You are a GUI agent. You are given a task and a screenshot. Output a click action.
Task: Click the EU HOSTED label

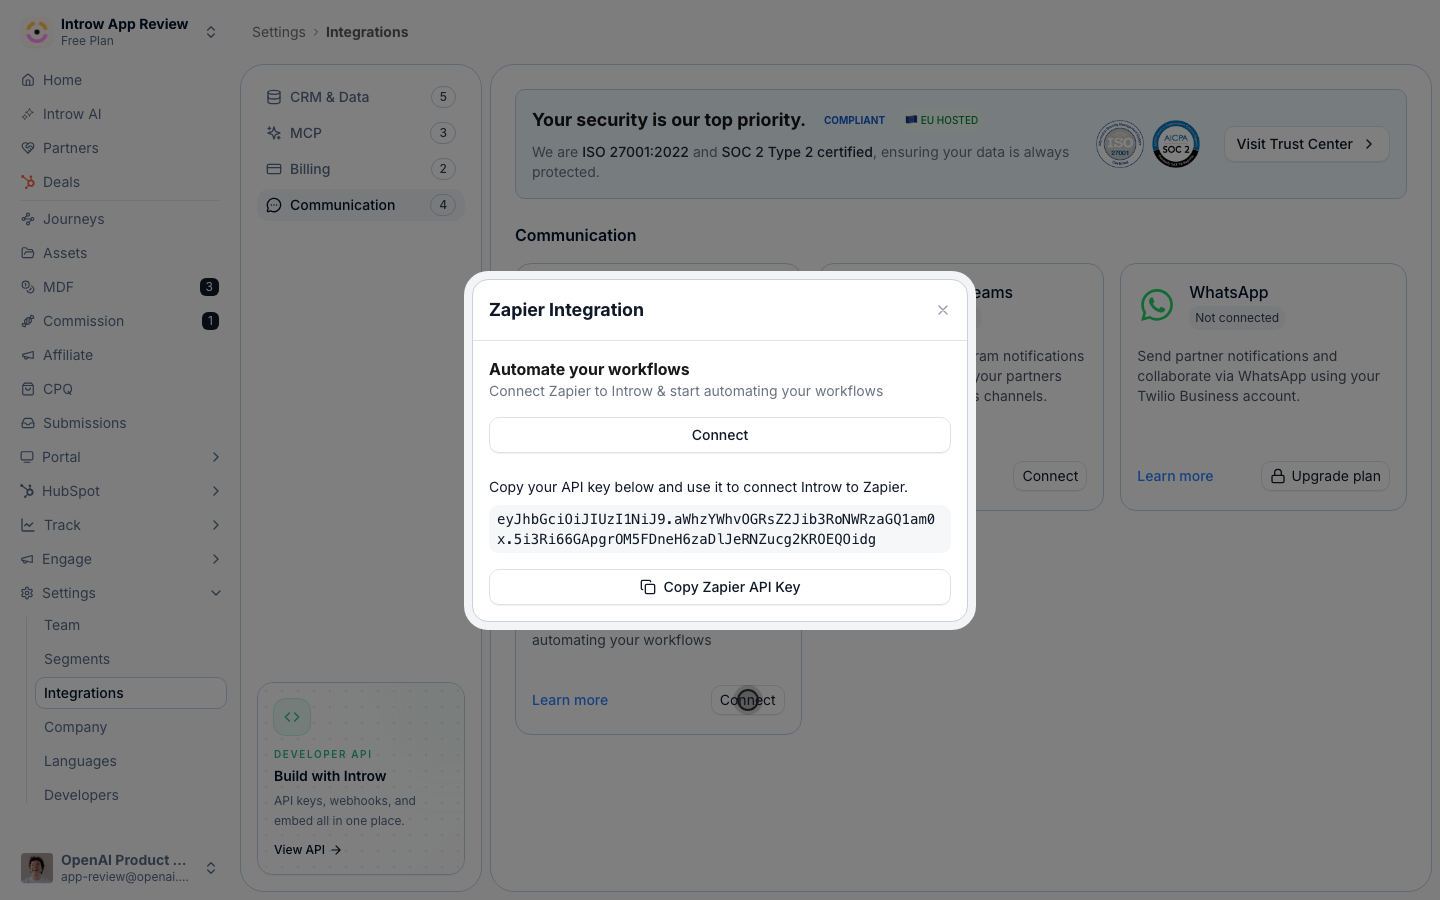click(942, 120)
